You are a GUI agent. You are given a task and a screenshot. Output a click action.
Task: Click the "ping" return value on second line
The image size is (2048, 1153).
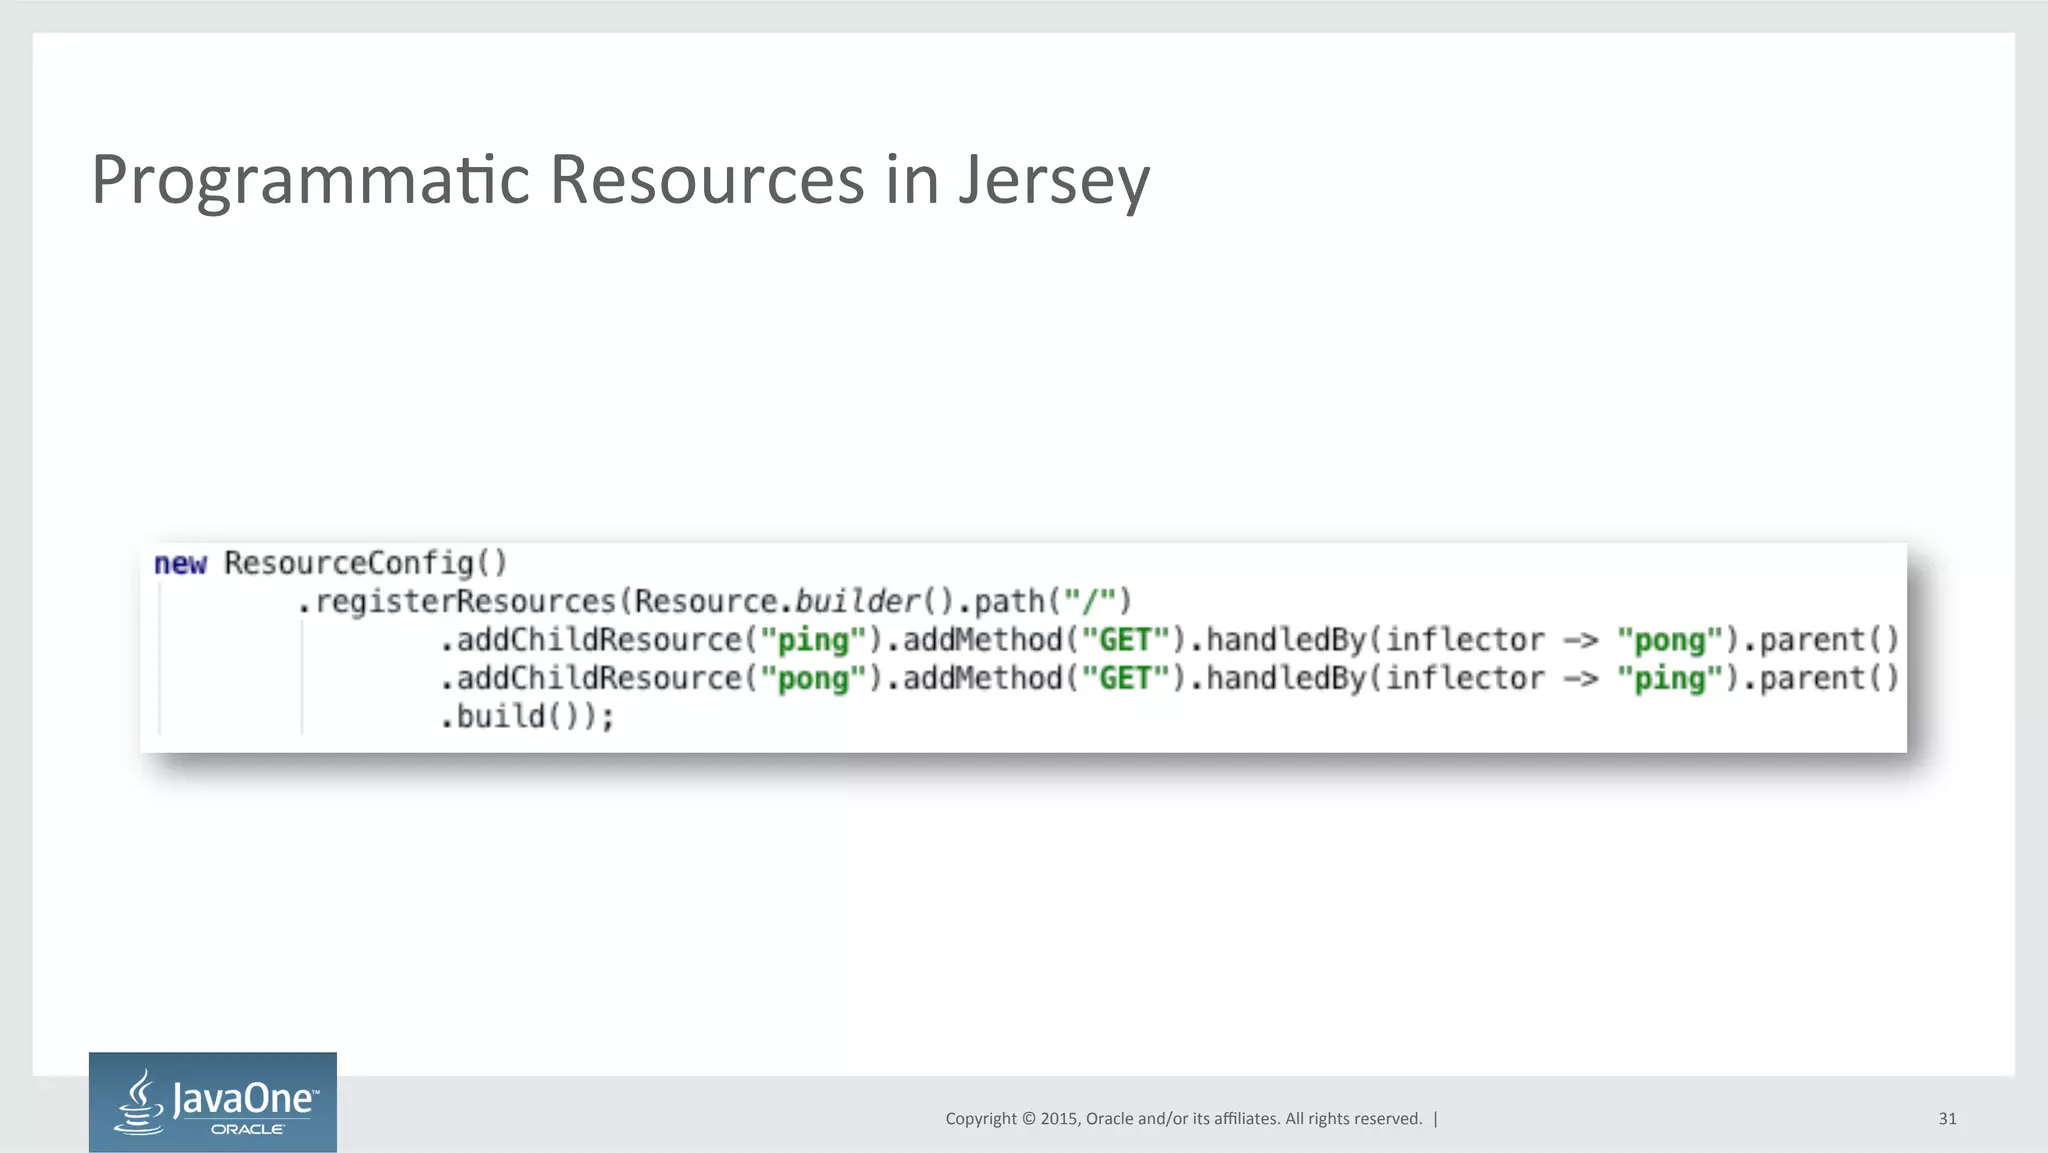[1668, 679]
